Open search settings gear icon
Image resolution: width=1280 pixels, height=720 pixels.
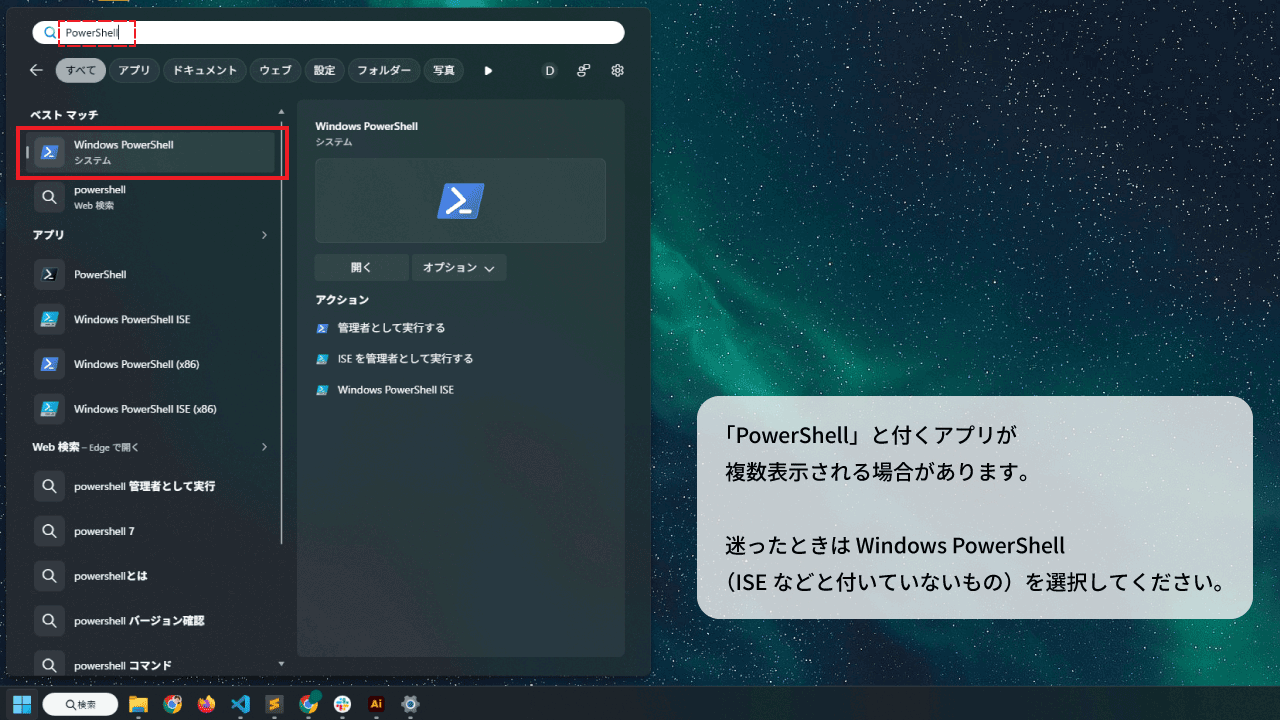(x=618, y=70)
